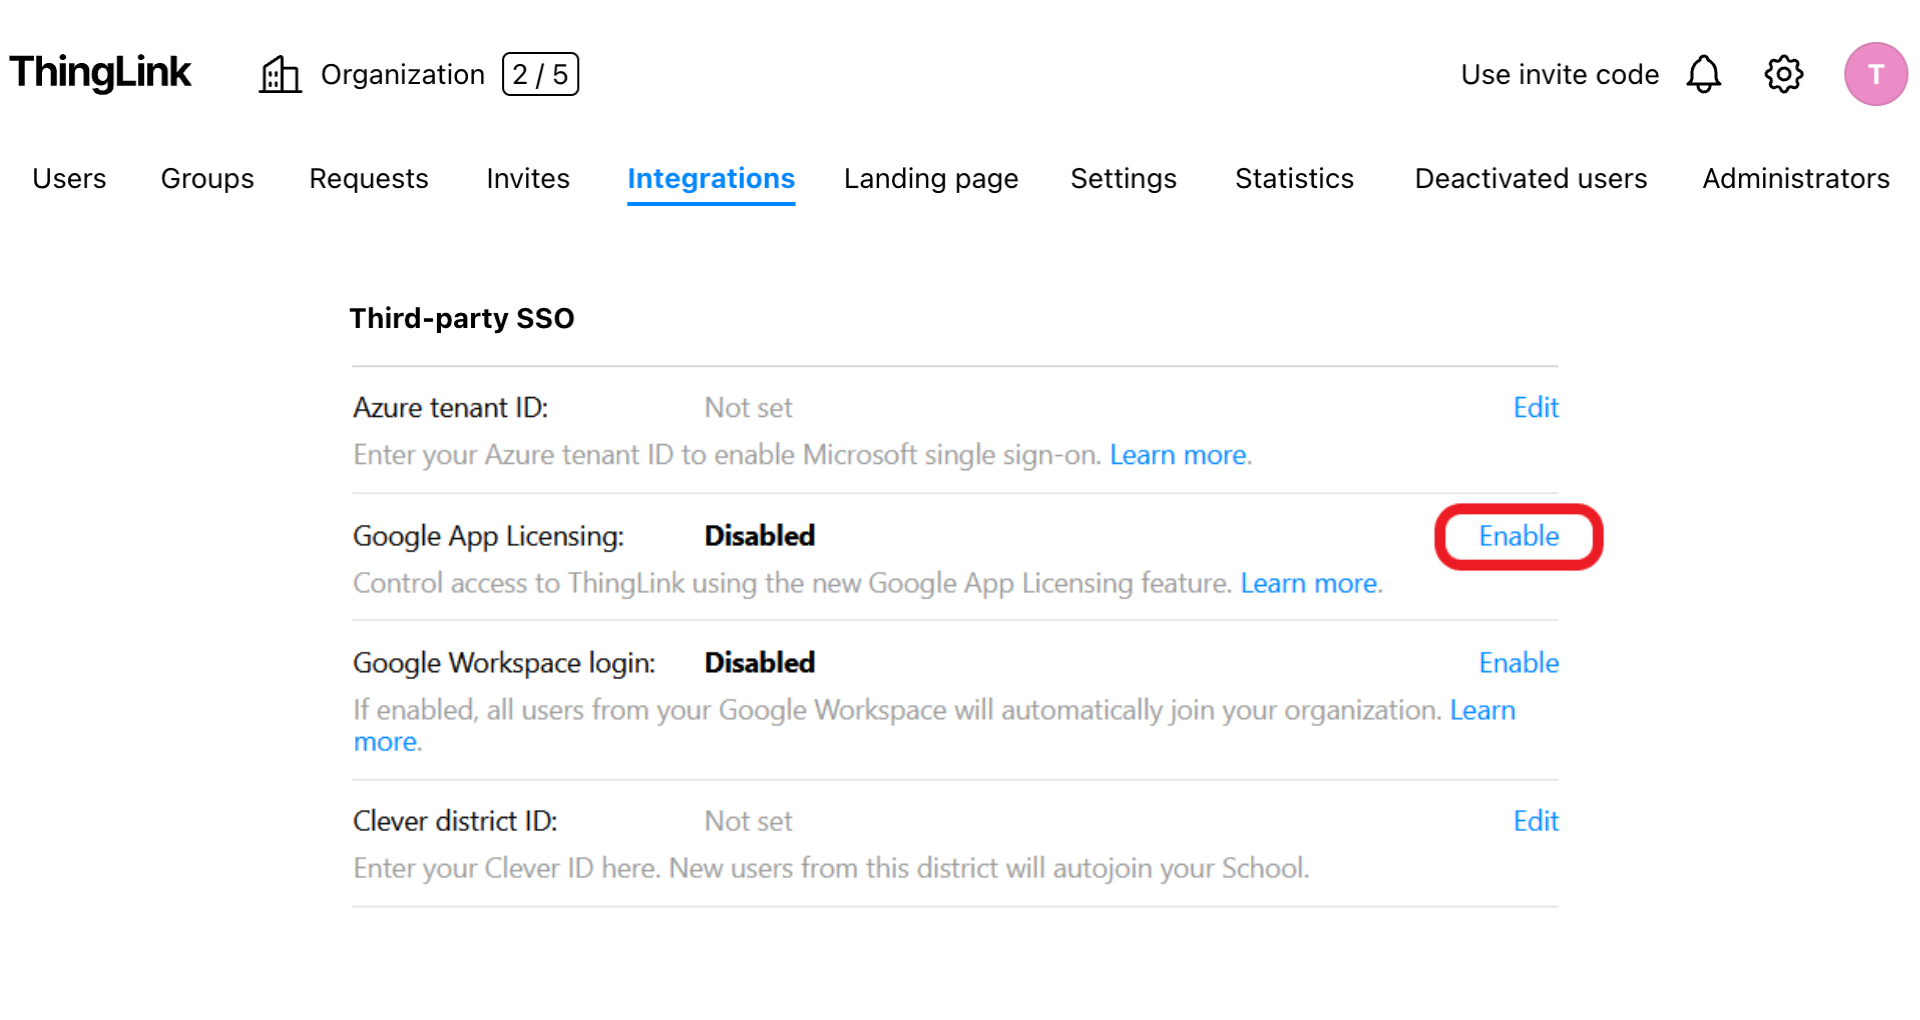1920x1020 pixels.
Task: Enable Google App Licensing
Action: [x=1519, y=536]
